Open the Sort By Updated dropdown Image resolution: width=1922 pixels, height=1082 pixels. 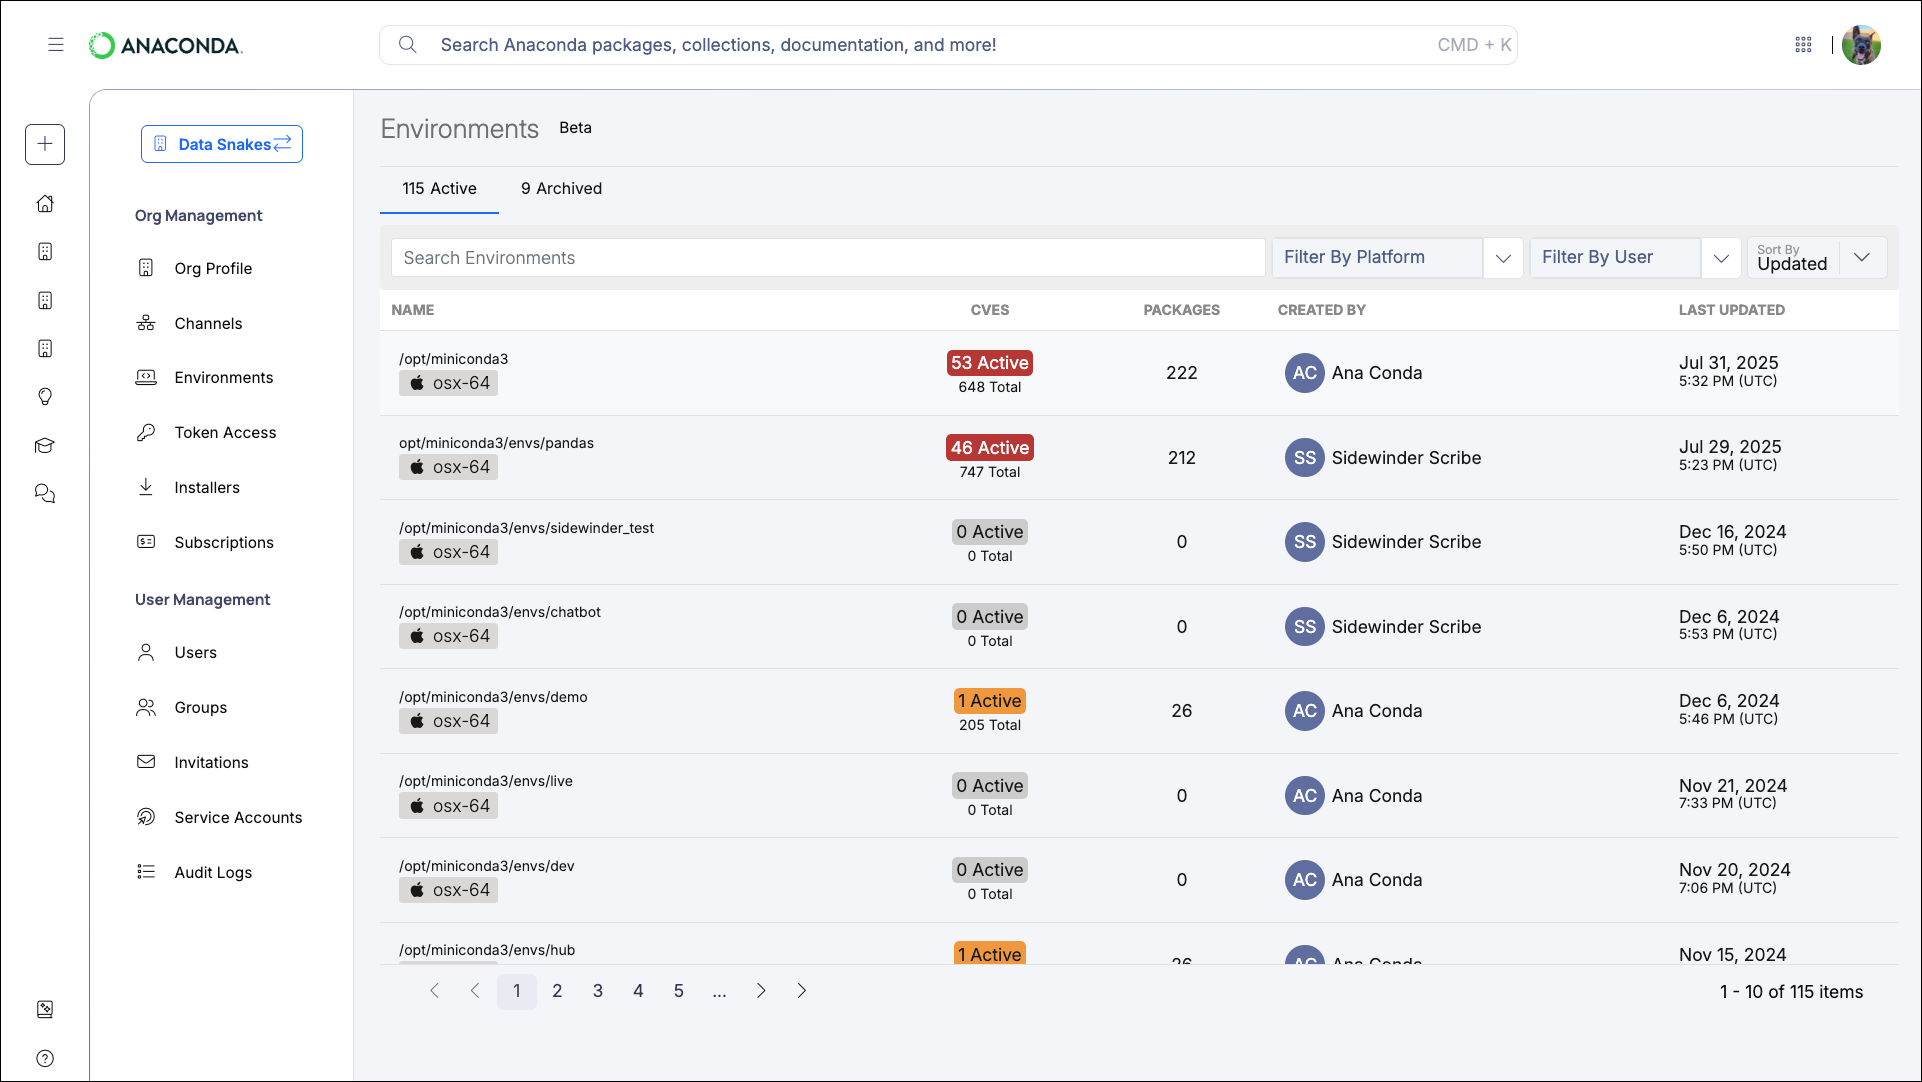point(1815,258)
